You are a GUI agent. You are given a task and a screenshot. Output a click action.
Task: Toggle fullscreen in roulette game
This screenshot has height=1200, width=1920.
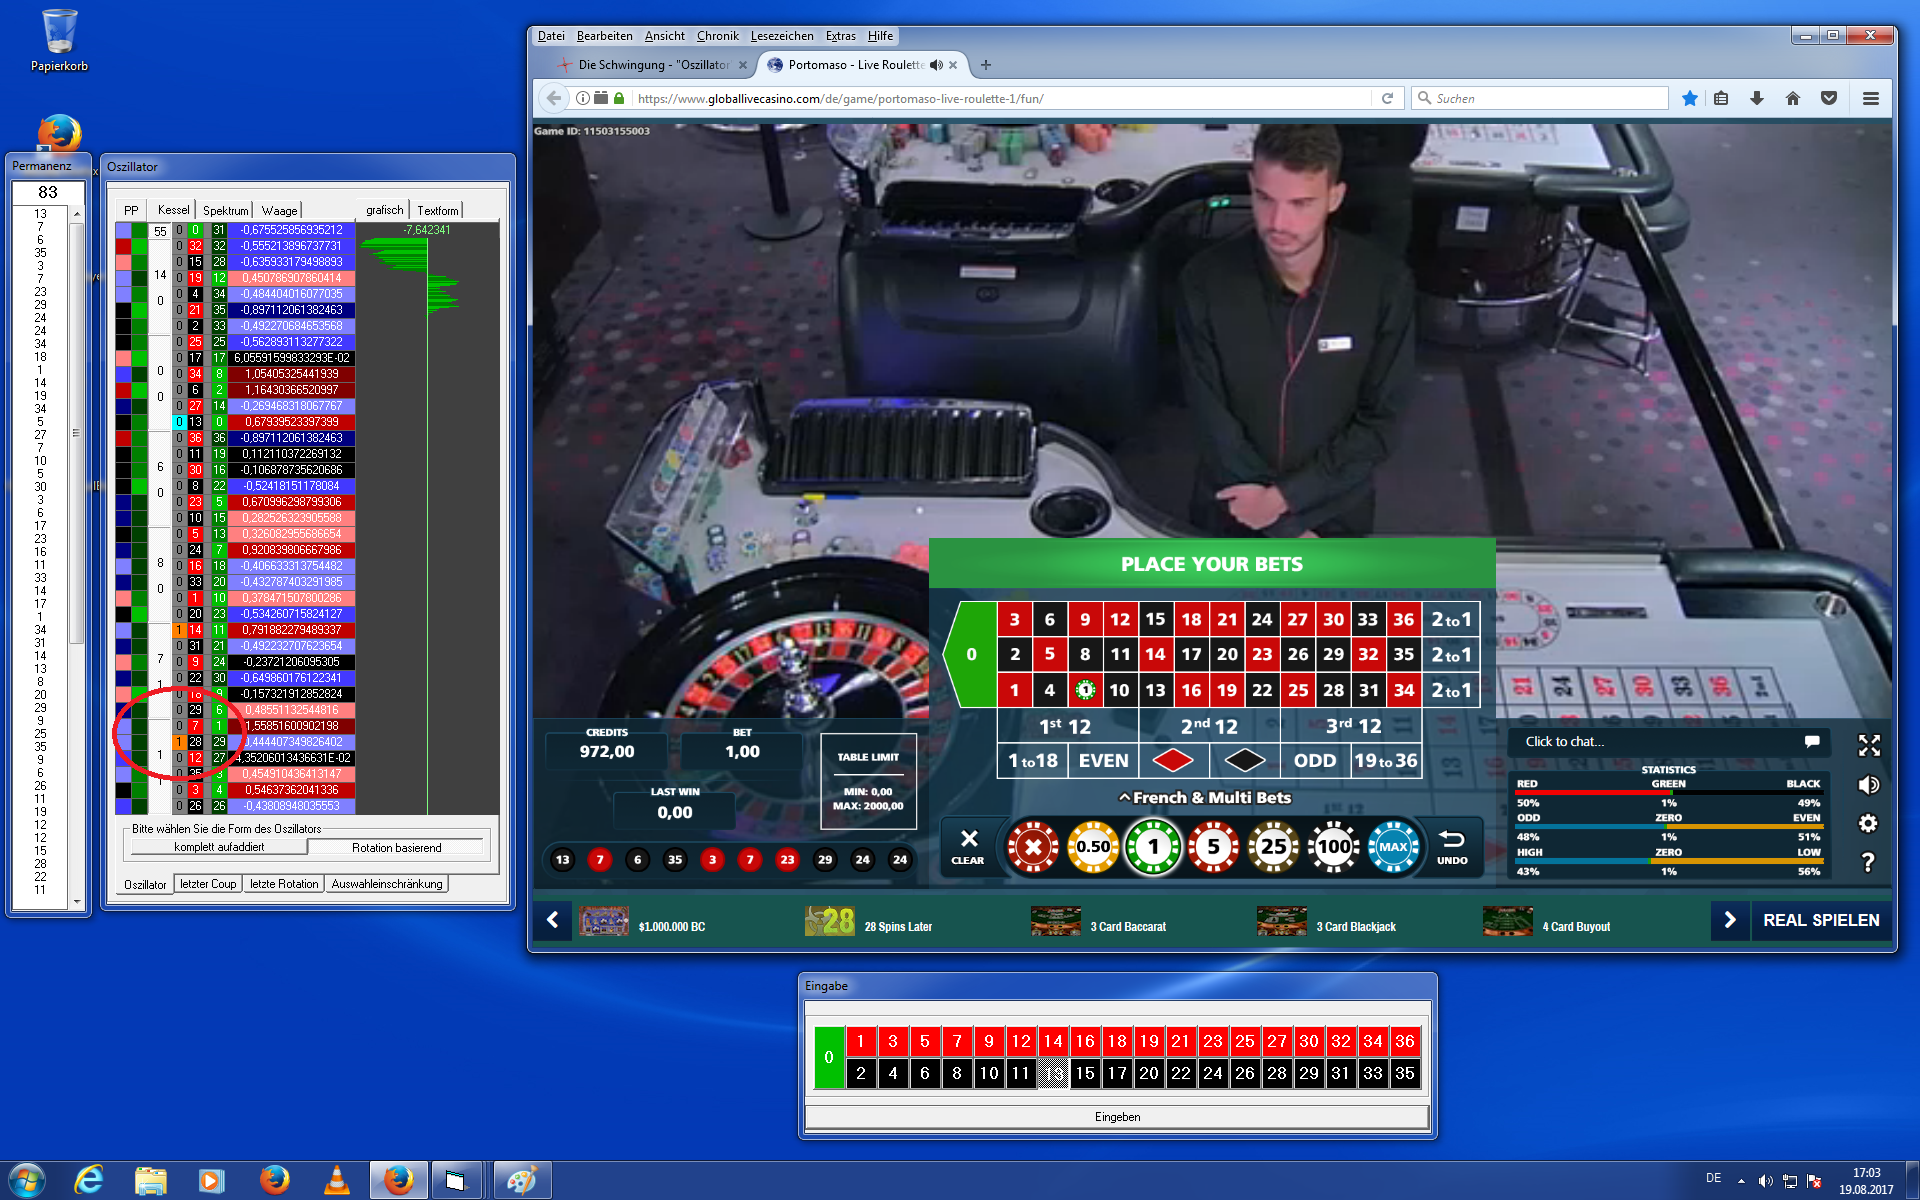click(x=1869, y=745)
